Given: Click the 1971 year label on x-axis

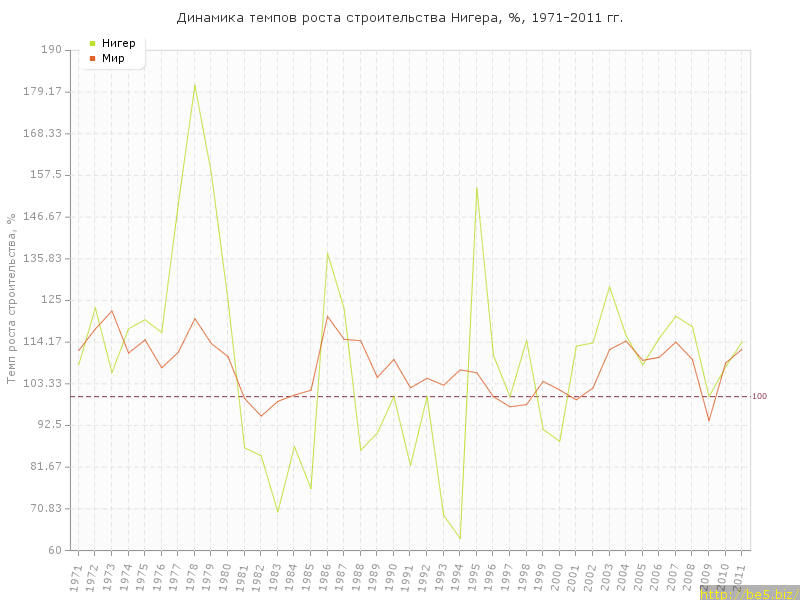Looking at the screenshot, I should (x=77, y=578).
